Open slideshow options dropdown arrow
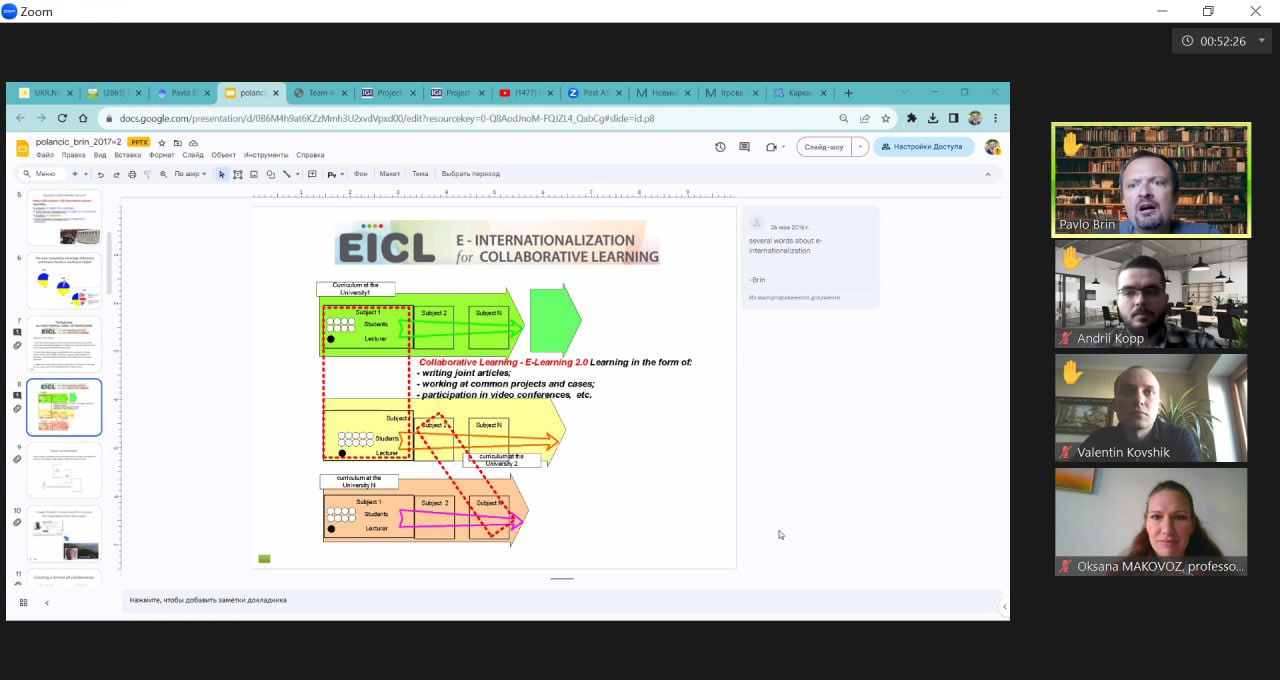The height and width of the screenshot is (680, 1280). coord(859,147)
